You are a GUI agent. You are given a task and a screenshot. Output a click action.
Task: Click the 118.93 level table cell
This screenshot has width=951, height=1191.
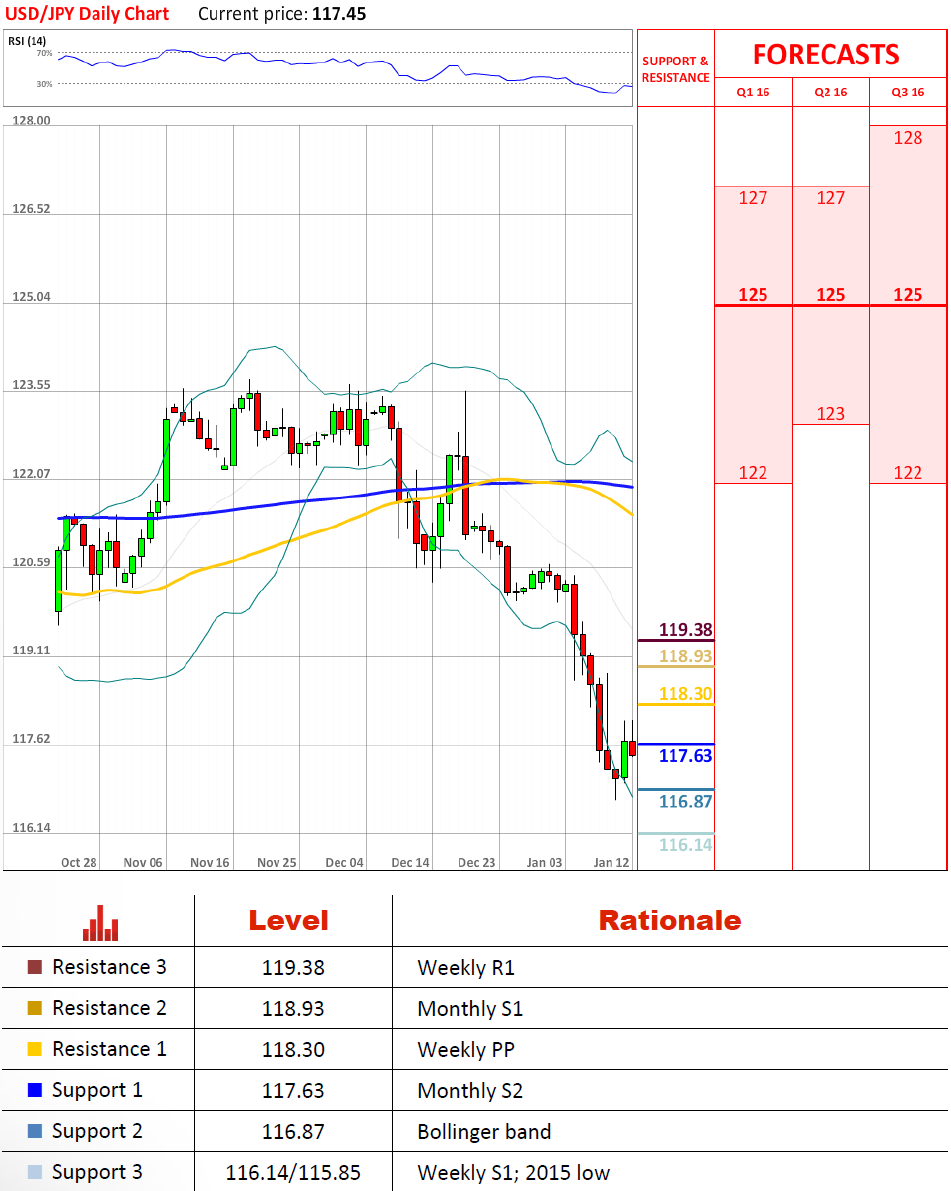pos(293,1009)
